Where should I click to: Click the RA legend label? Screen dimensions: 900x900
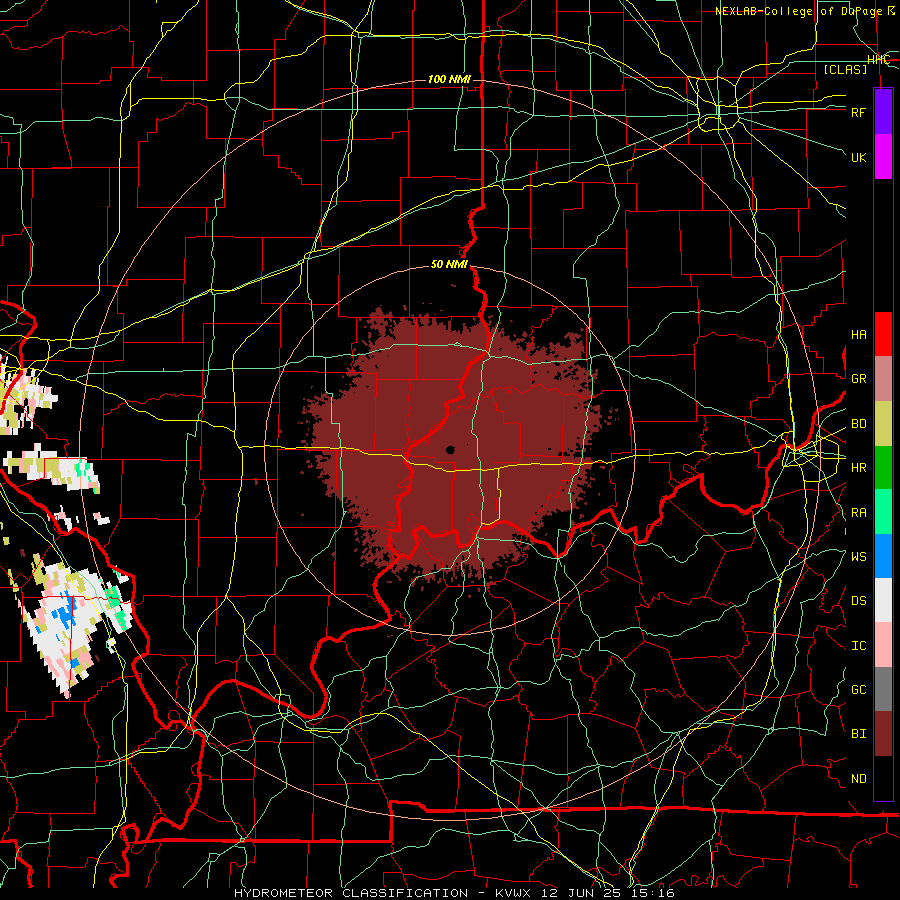(x=858, y=513)
